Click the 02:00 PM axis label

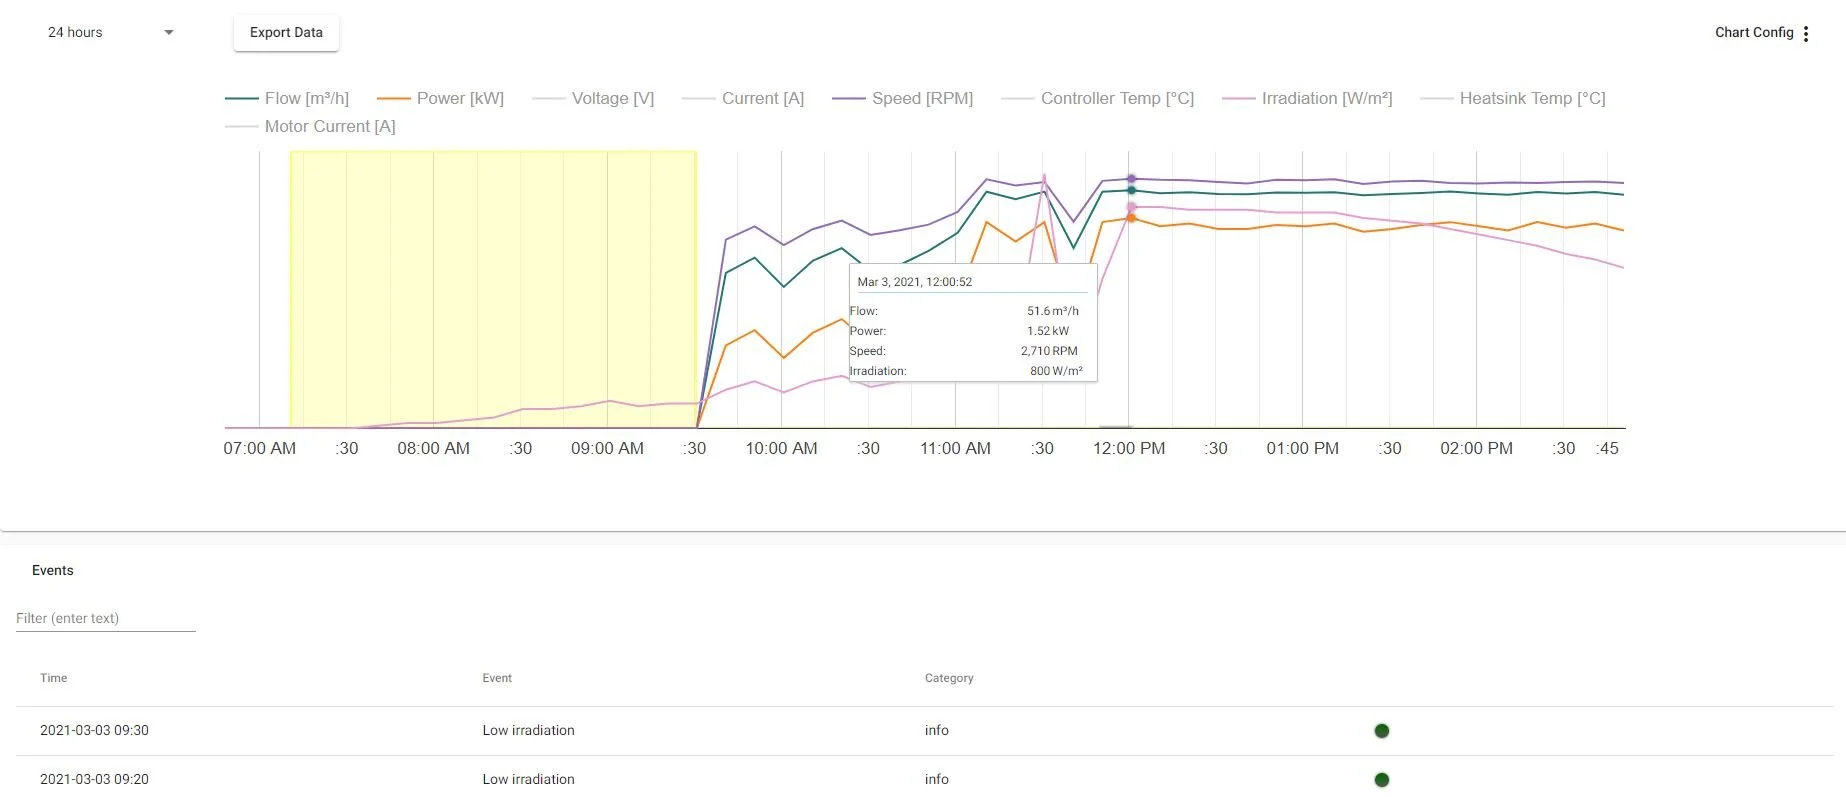coord(1476,449)
